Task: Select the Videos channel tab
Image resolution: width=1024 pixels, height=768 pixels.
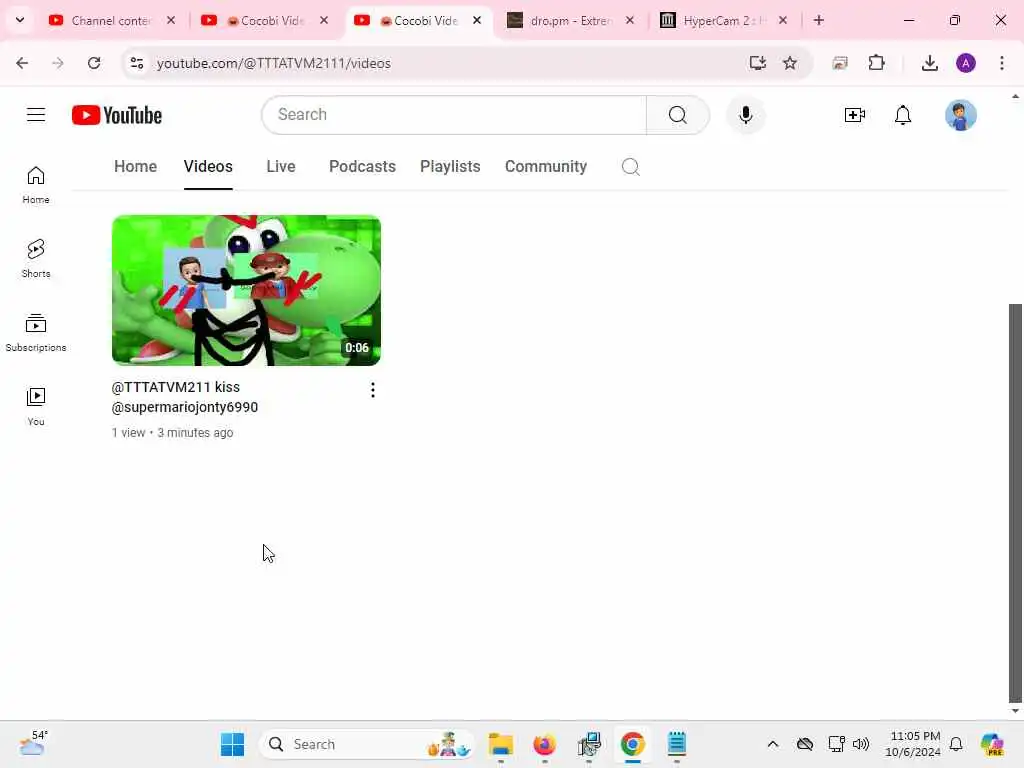Action: point(208,167)
